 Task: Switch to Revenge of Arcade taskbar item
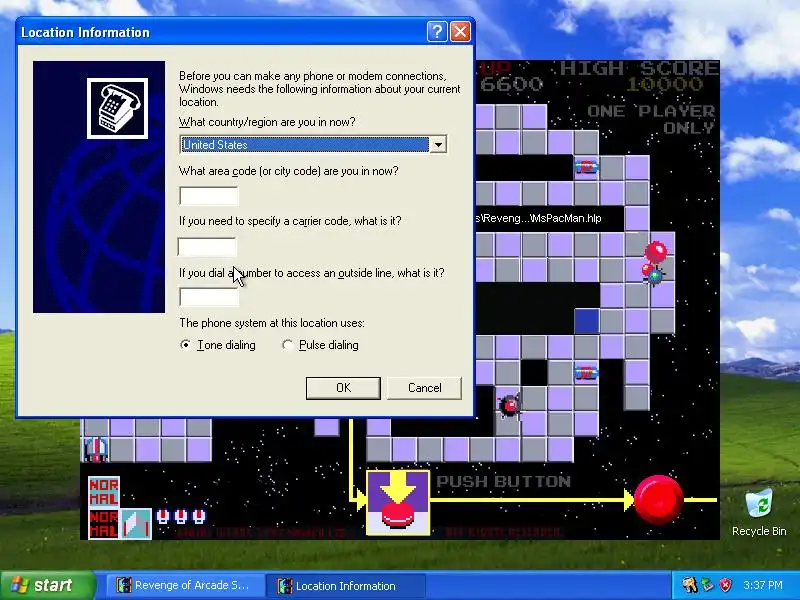[x=184, y=585]
